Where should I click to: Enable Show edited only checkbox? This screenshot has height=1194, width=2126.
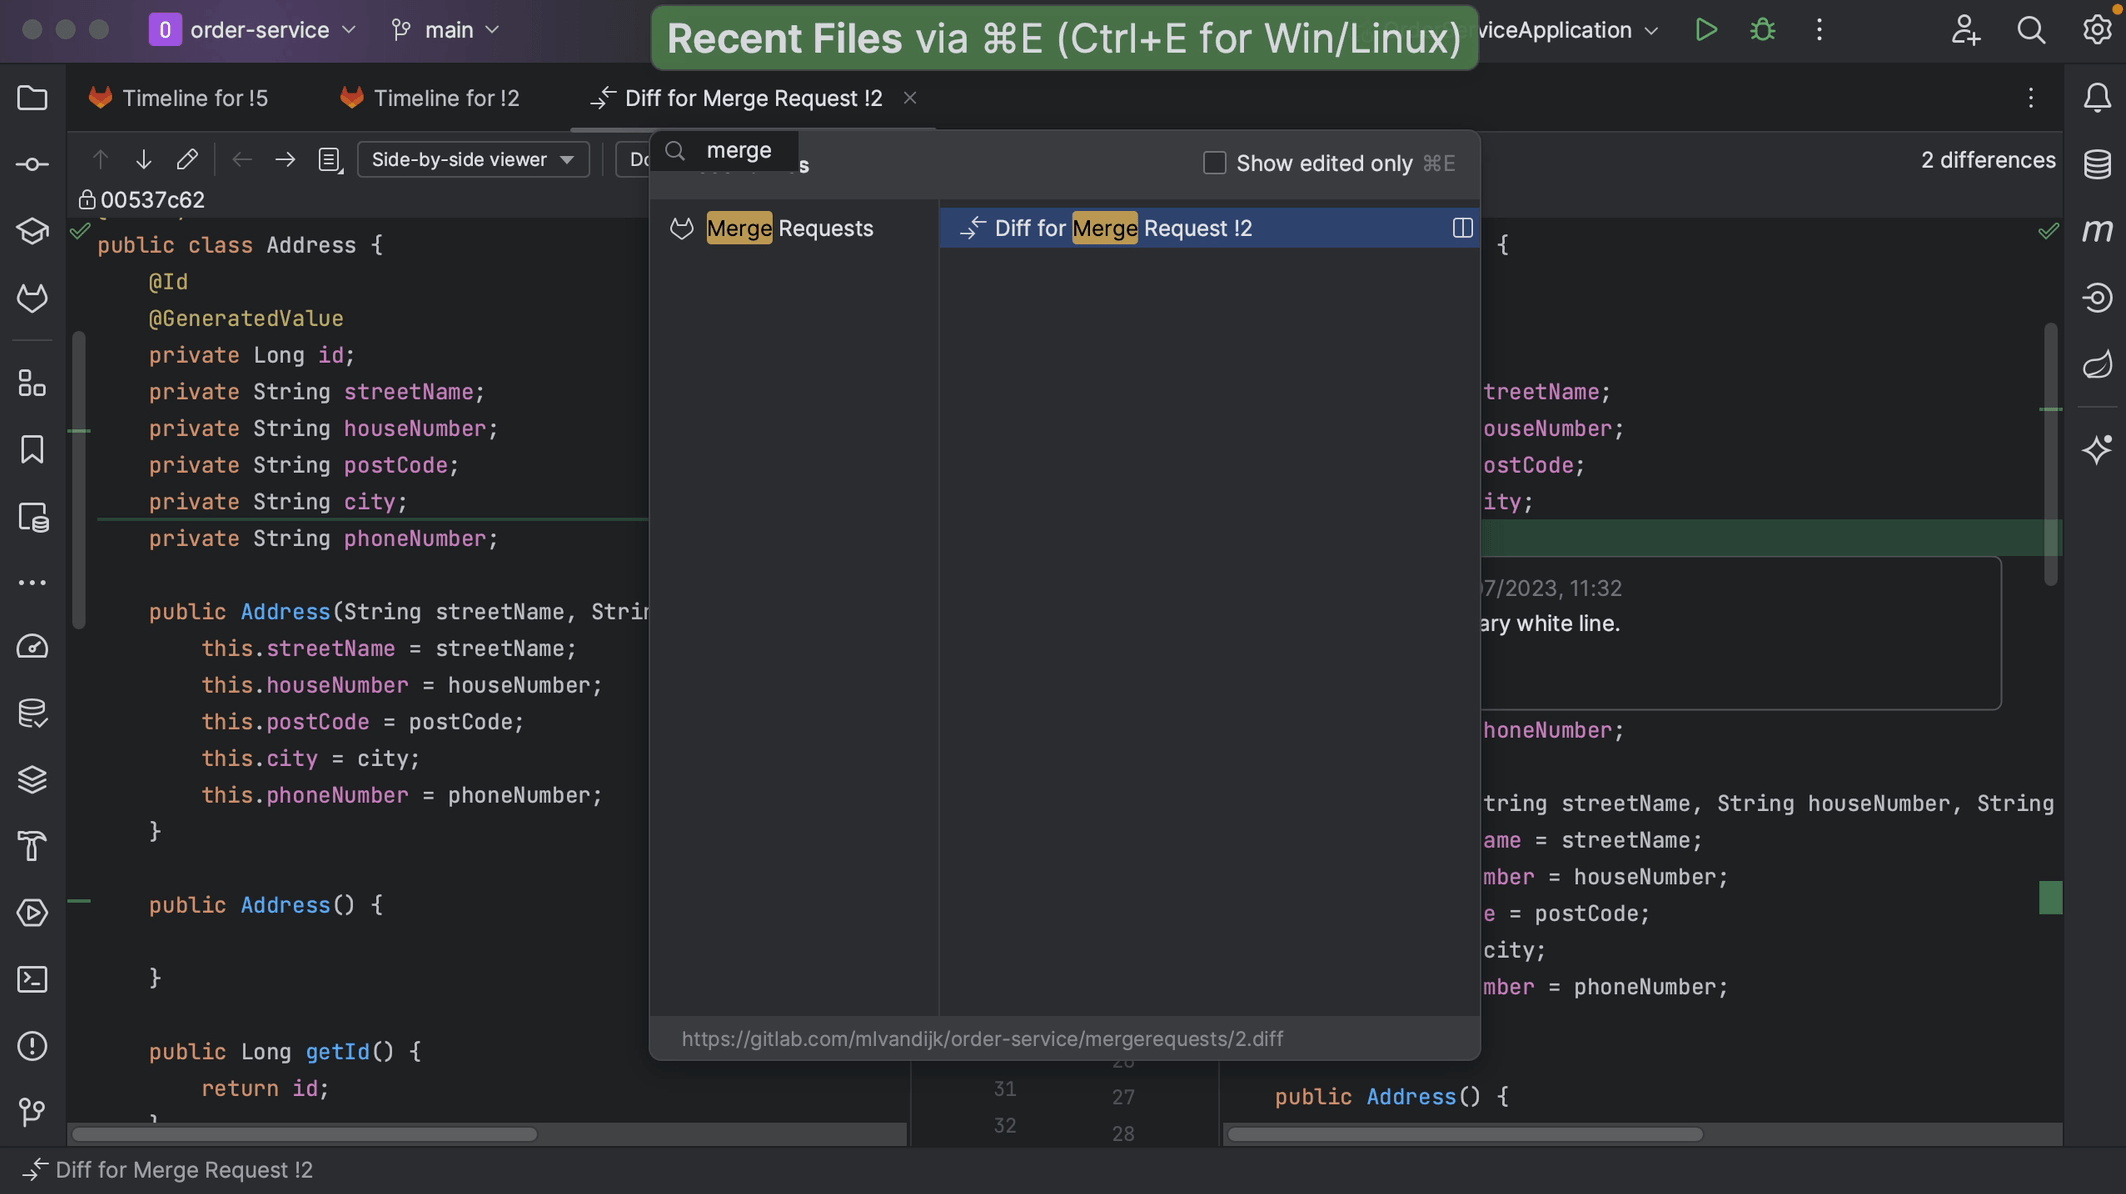click(x=1214, y=163)
